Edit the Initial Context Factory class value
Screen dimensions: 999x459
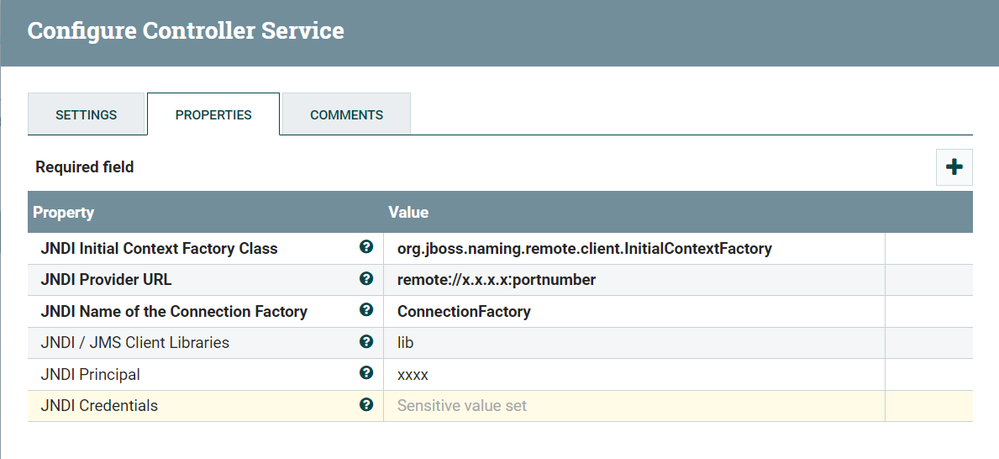pyautogui.click(x=584, y=248)
